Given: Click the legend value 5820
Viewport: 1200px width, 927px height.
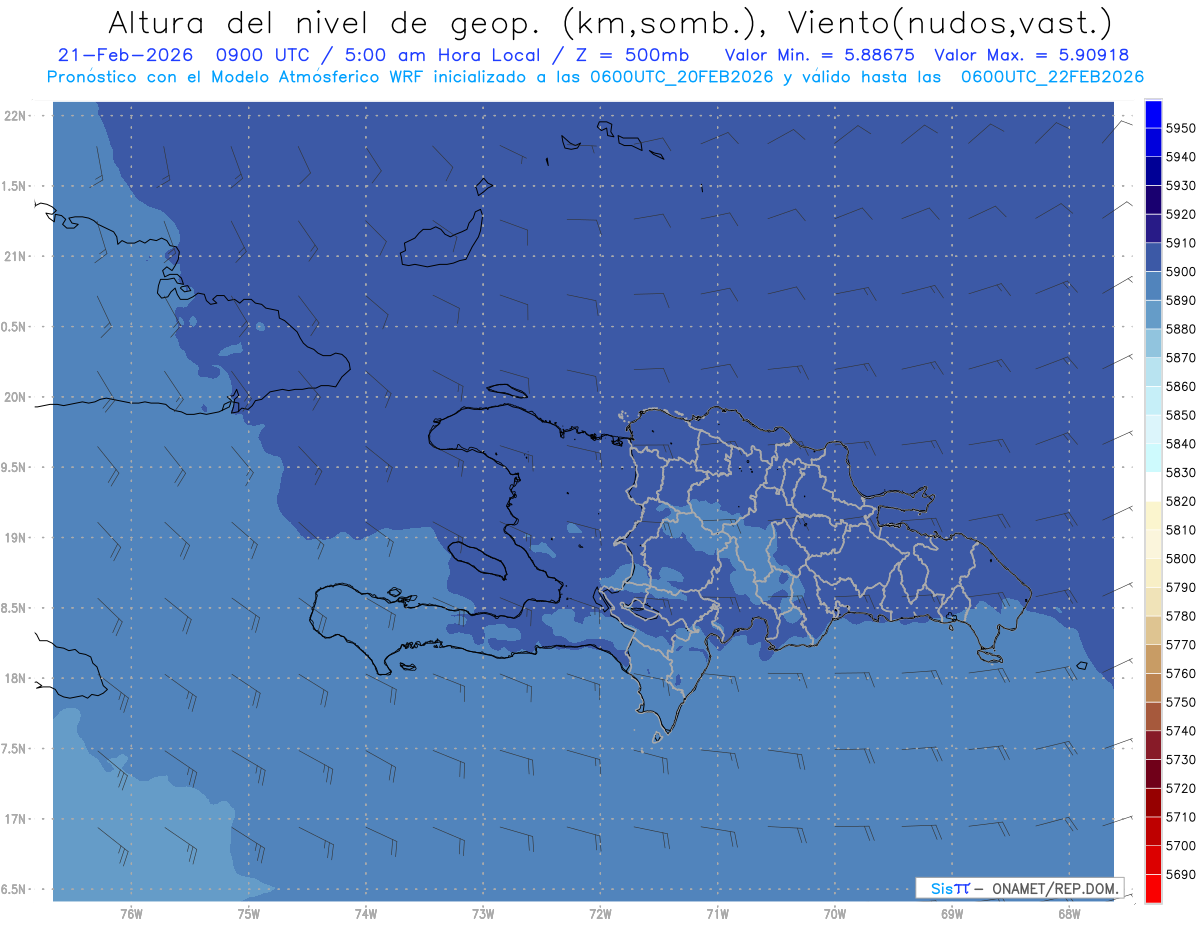Looking at the screenshot, I should tap(1180, 501).
